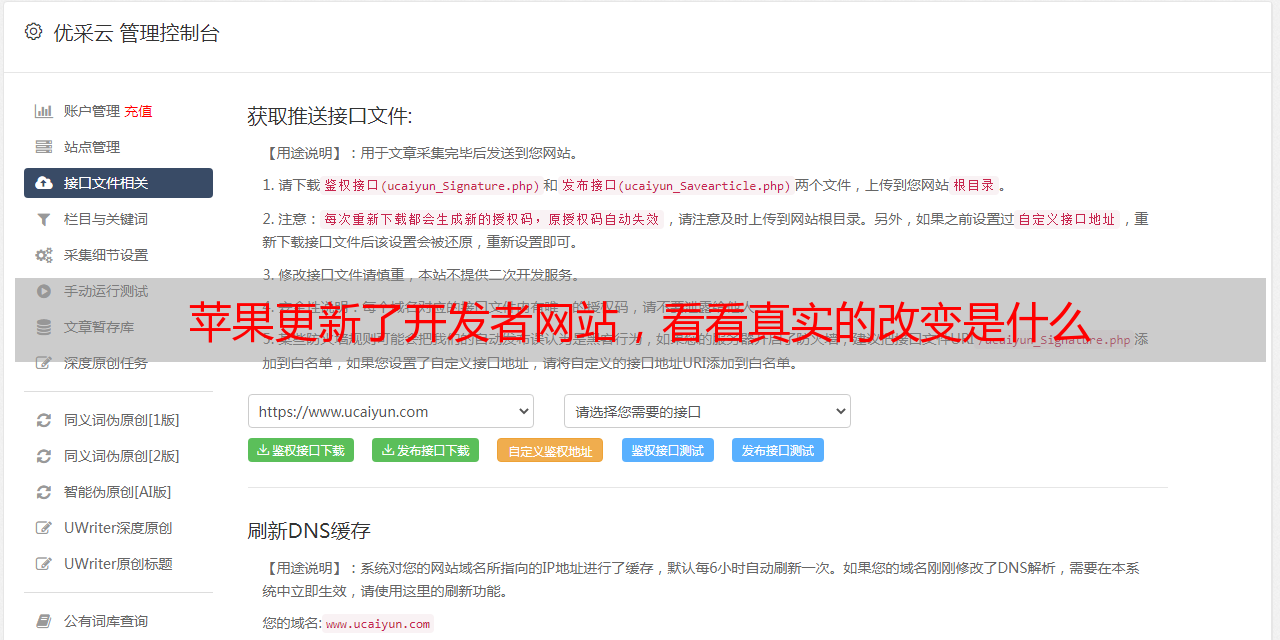The width and height of the screenshot is (1280, 640).
Task: Open 账户管理 in sidebar
Action: pyautogui.click(x=92, y=111)
